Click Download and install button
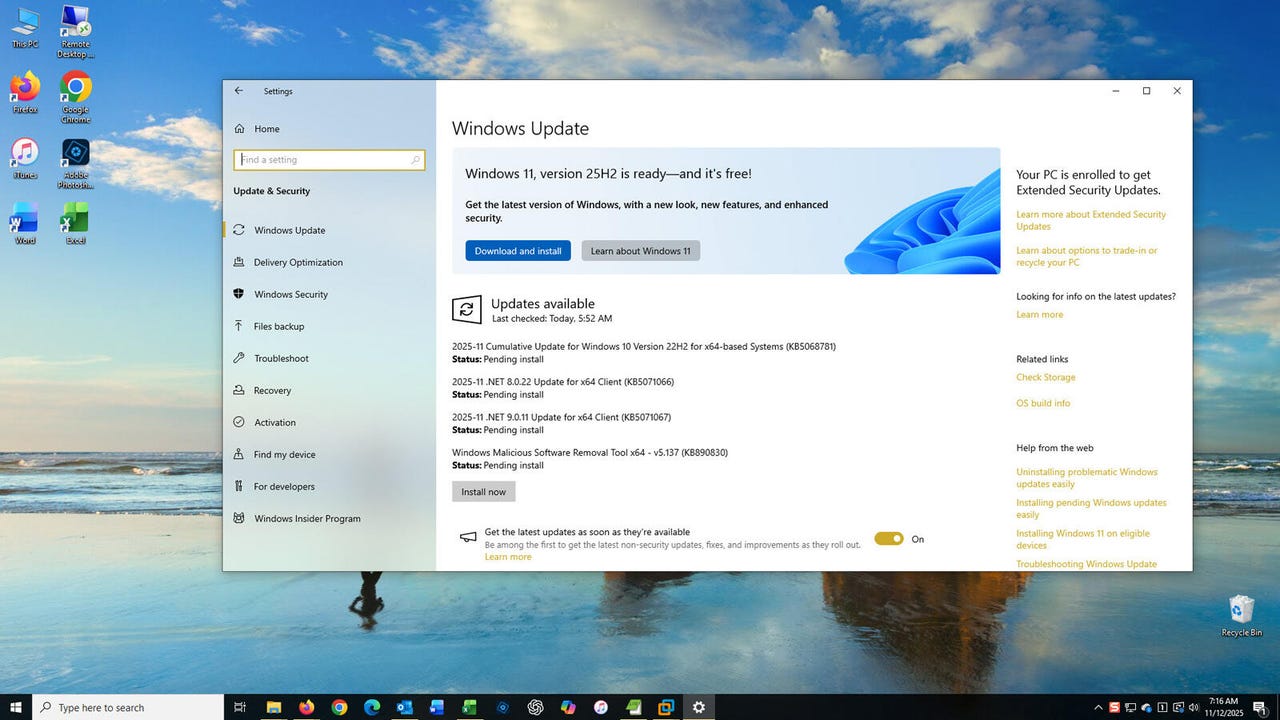 (x=517, y=251)
